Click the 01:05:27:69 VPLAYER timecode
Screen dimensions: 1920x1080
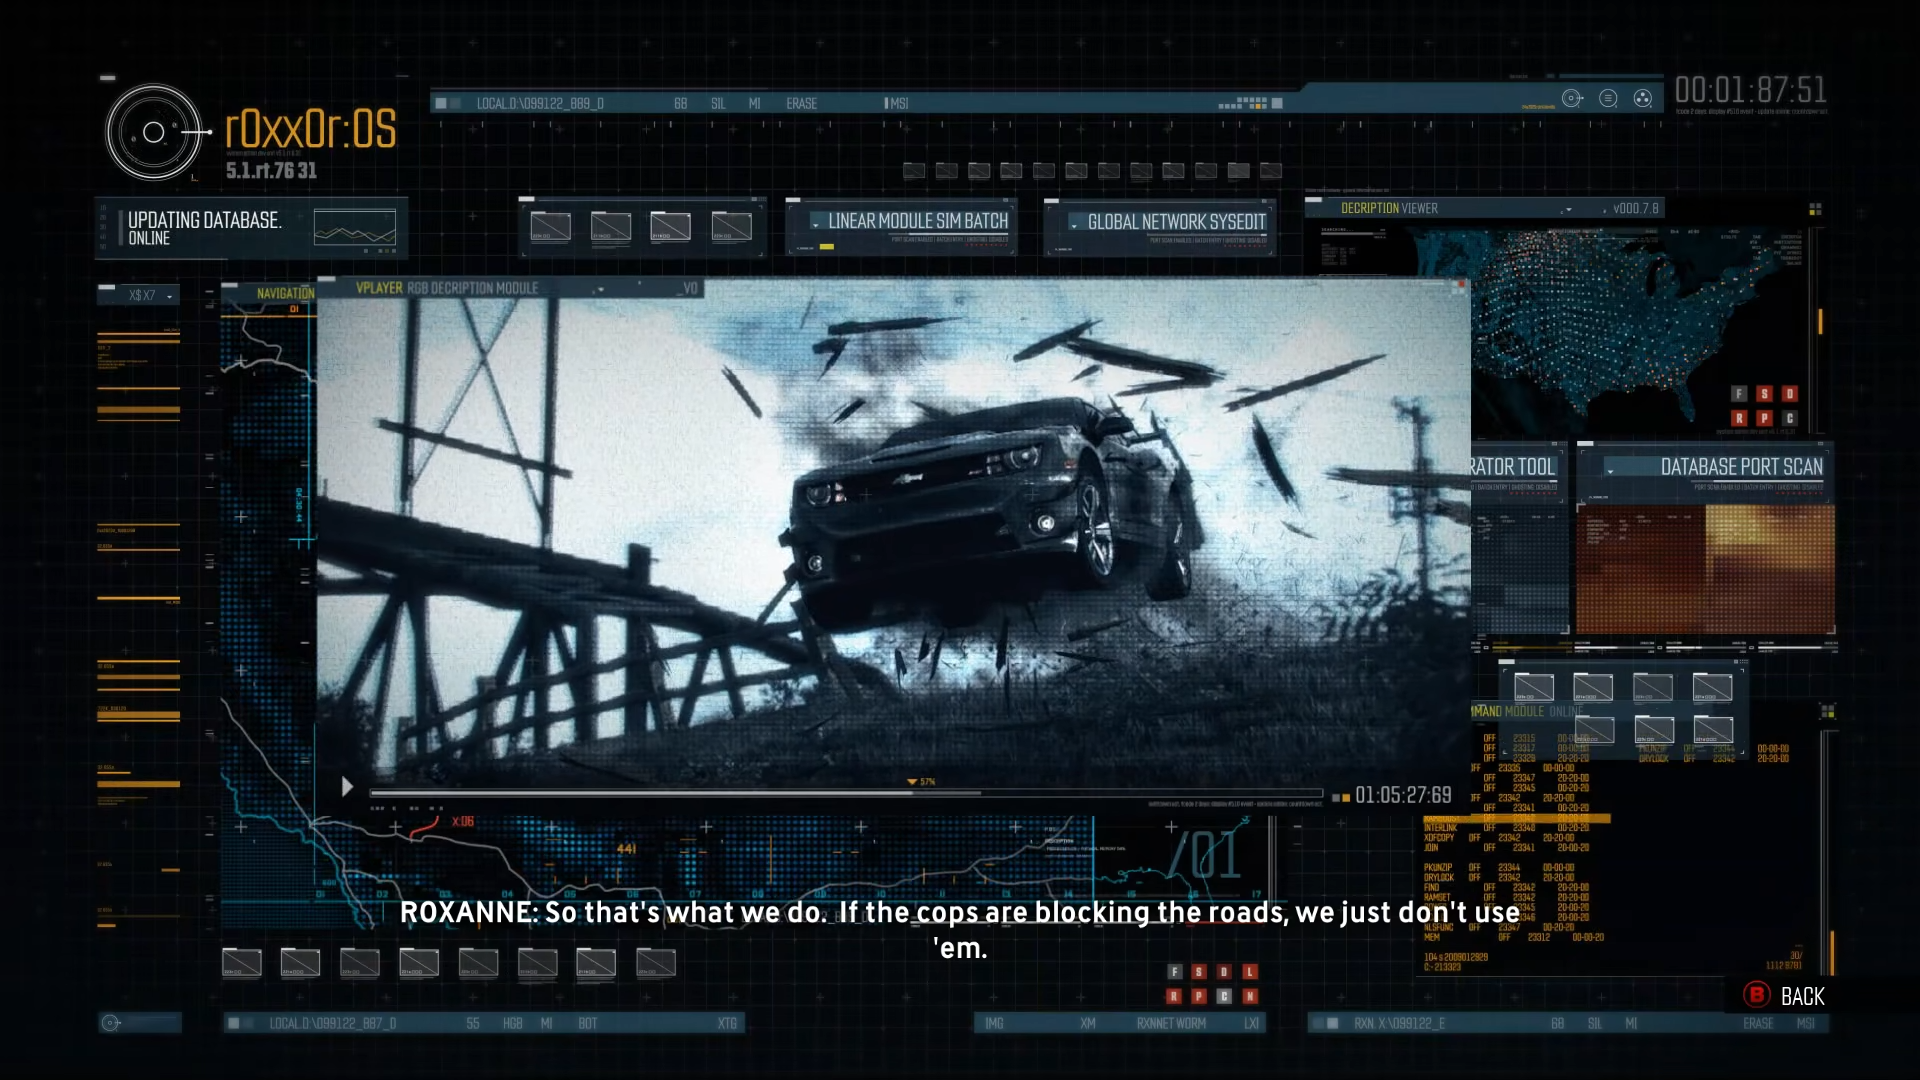(1403, 795)
